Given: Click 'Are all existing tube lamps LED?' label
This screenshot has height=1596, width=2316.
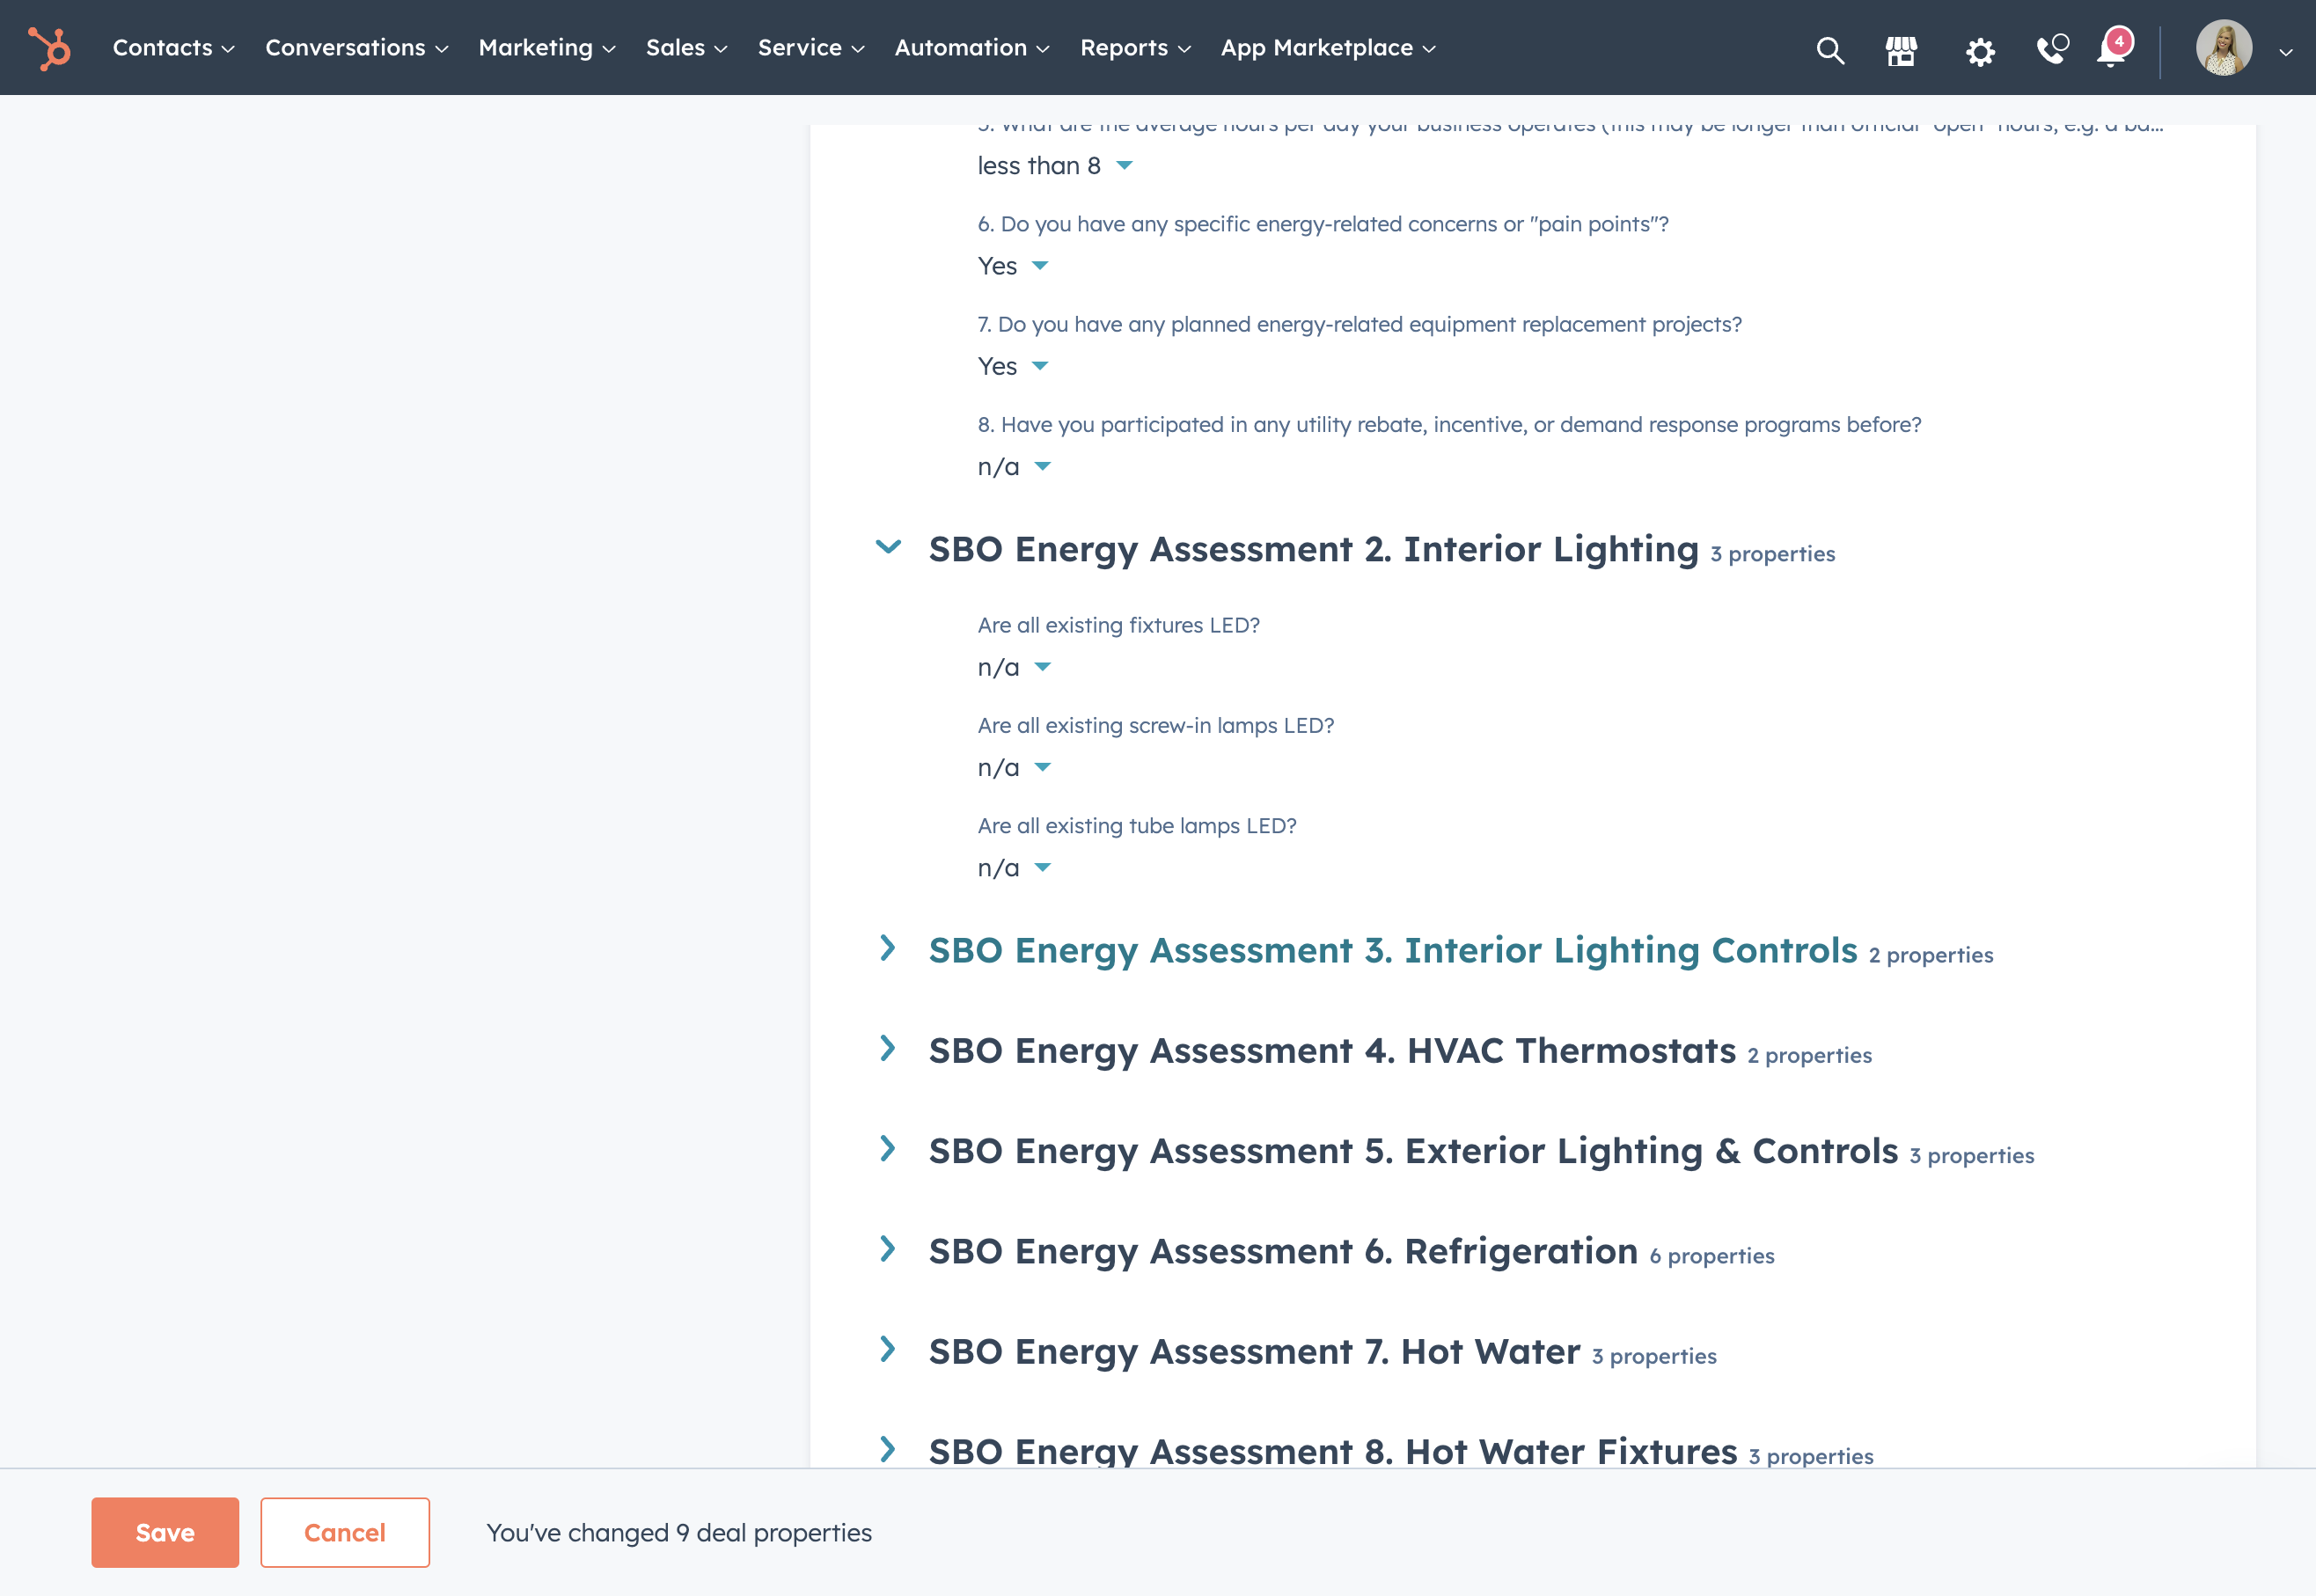Looking at the screenshot, I should click(x=1137, y=826).
